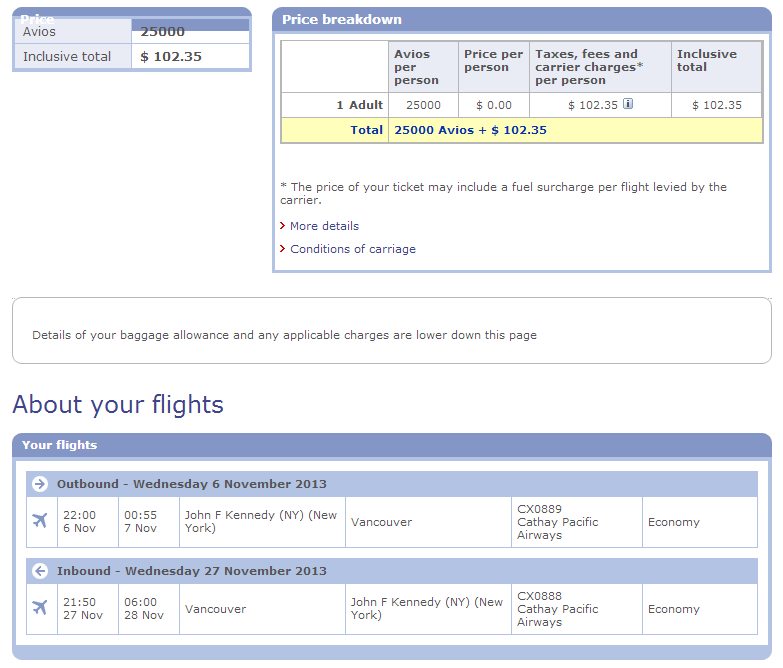Click the Inclusive total $102.35 in Price box
The height and width of the screenshot is (668, 783).
pos(171,56)
